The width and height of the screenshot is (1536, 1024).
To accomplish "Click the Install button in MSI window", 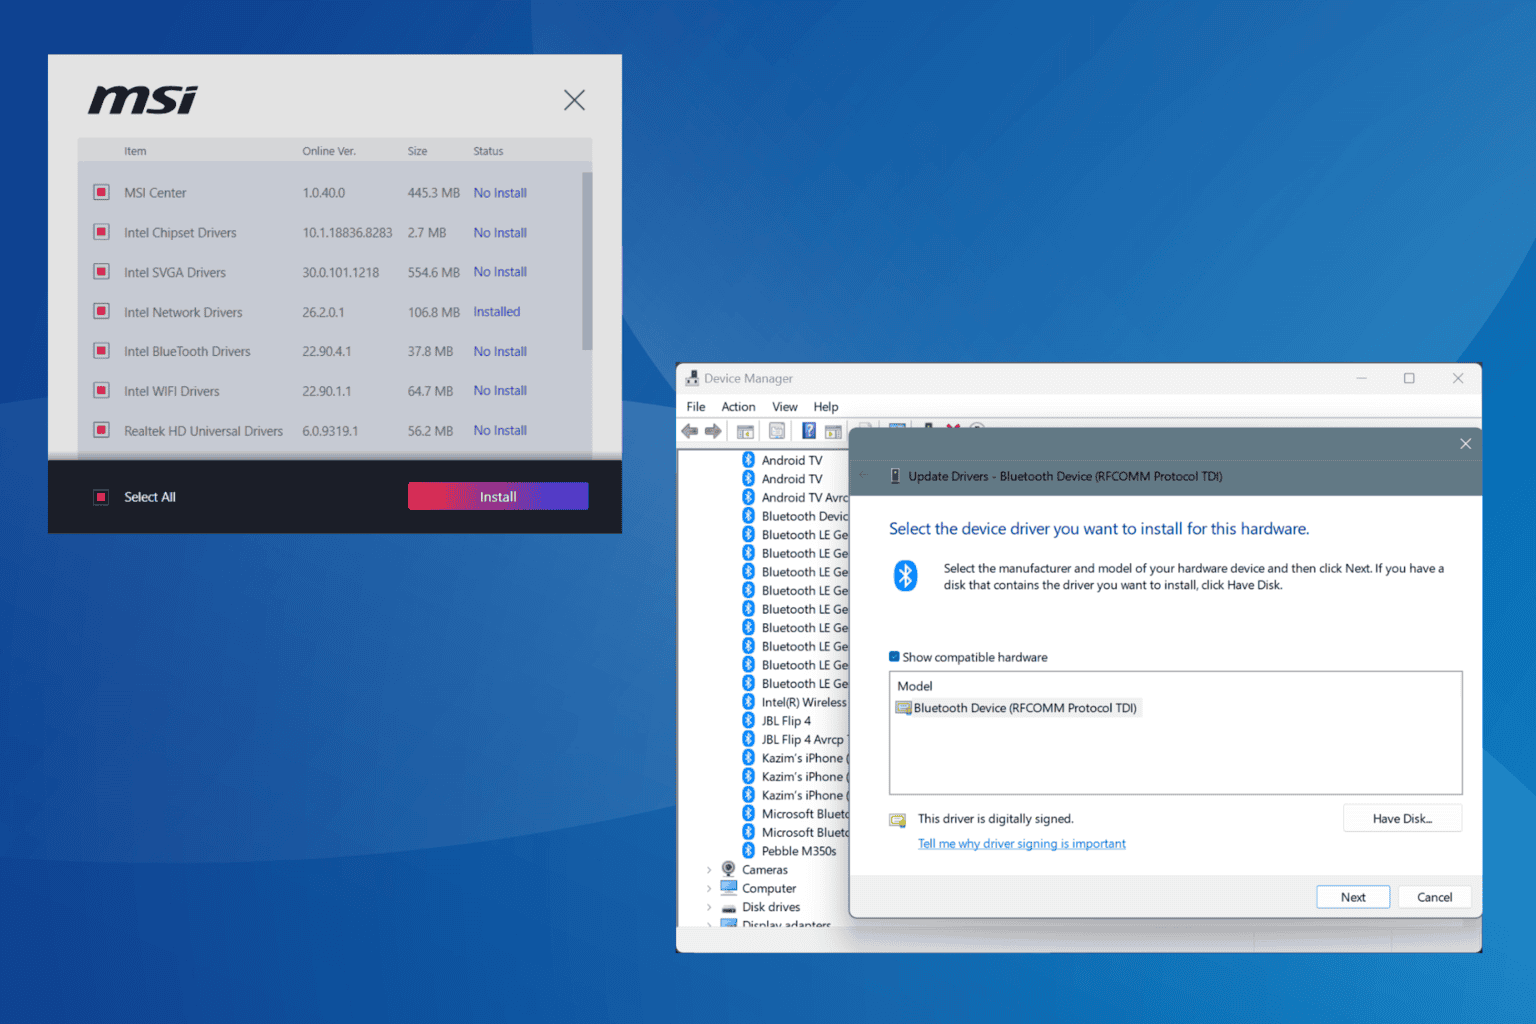I will pos(498,497).
